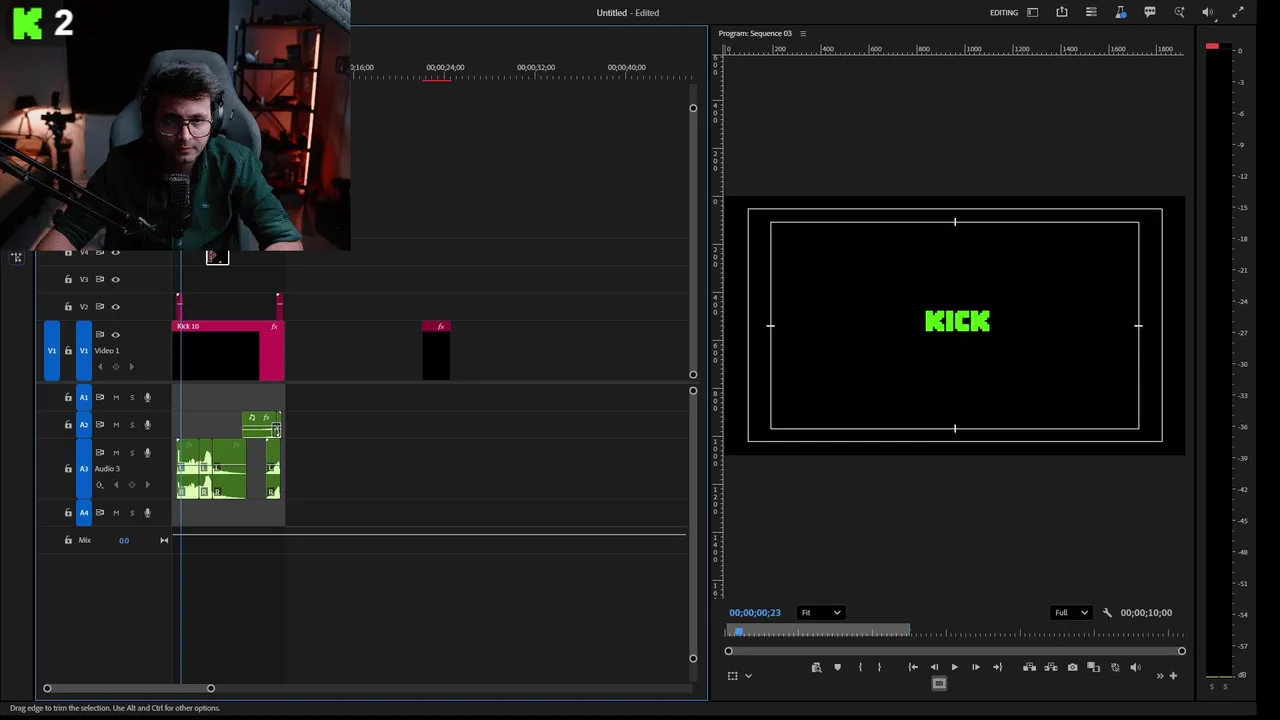Click Add Marker in Program monitor

[838, 667]
